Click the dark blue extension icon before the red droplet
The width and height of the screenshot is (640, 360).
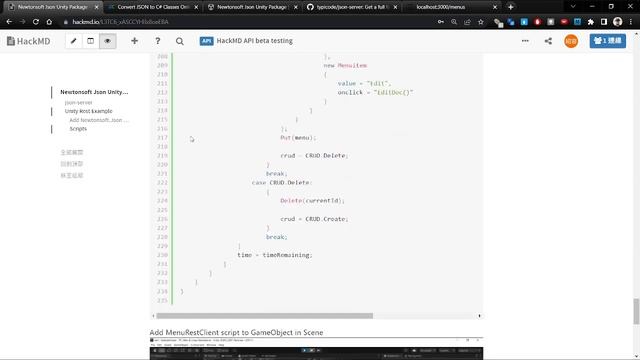click(x=511, y=22)
